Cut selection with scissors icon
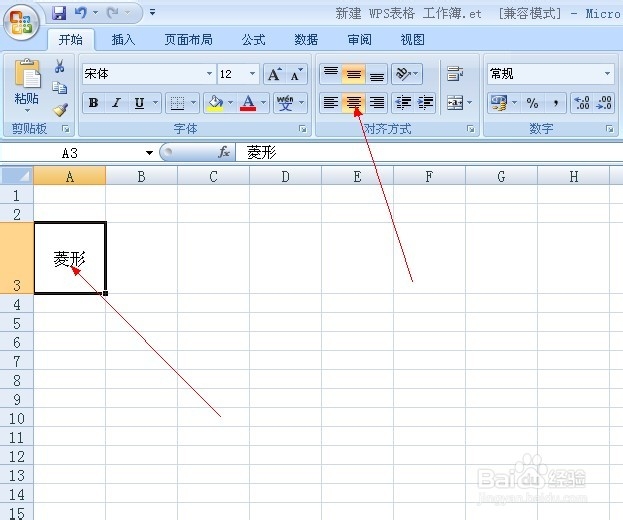The width and height of the screenshot is (623, 520). [60, 66]
